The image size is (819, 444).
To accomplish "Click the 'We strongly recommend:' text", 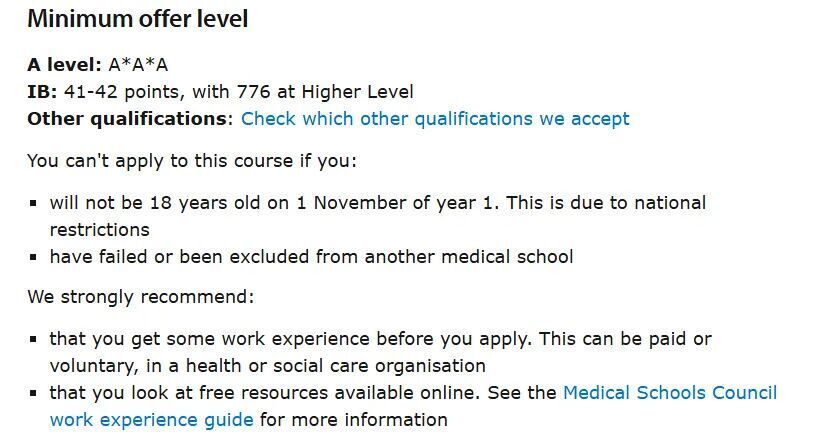I will [x=140, y=297].
